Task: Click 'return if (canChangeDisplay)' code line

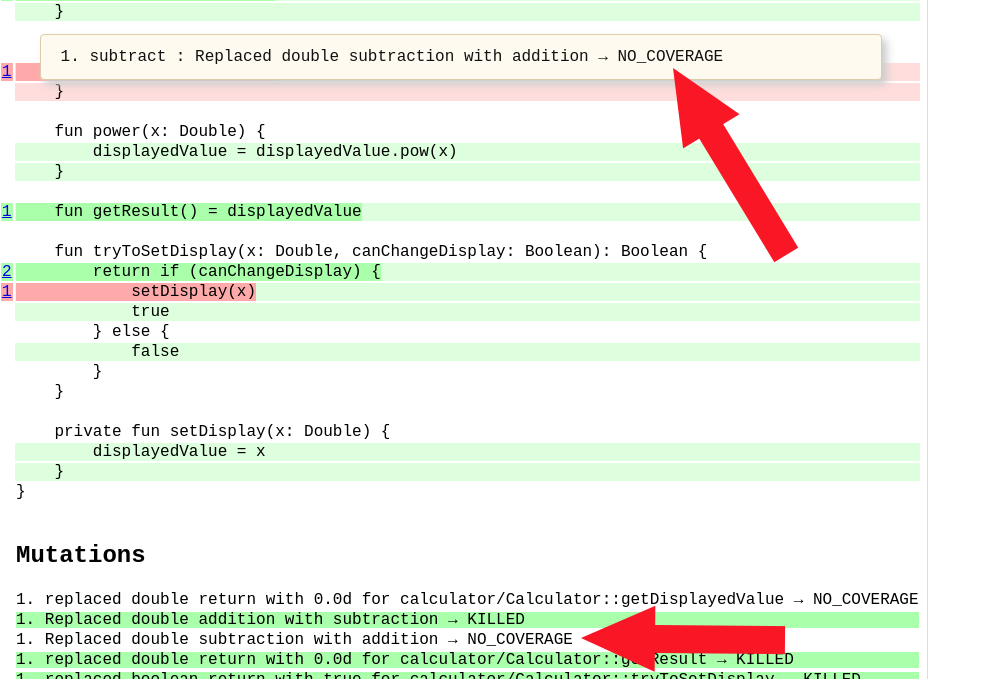Action: click(x=236, y=271)
